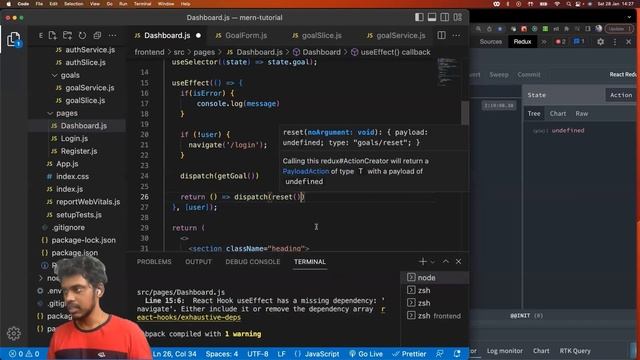Screen dimensions: 640x360
Task: Go to line via Ln 26, Col 34
Action: click(x=175, y=354)
